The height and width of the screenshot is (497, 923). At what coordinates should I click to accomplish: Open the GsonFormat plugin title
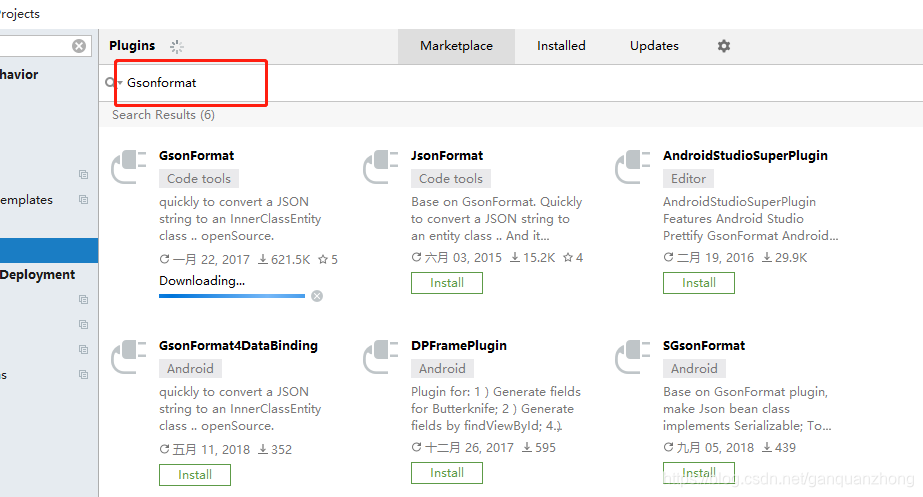coord(197,155)
